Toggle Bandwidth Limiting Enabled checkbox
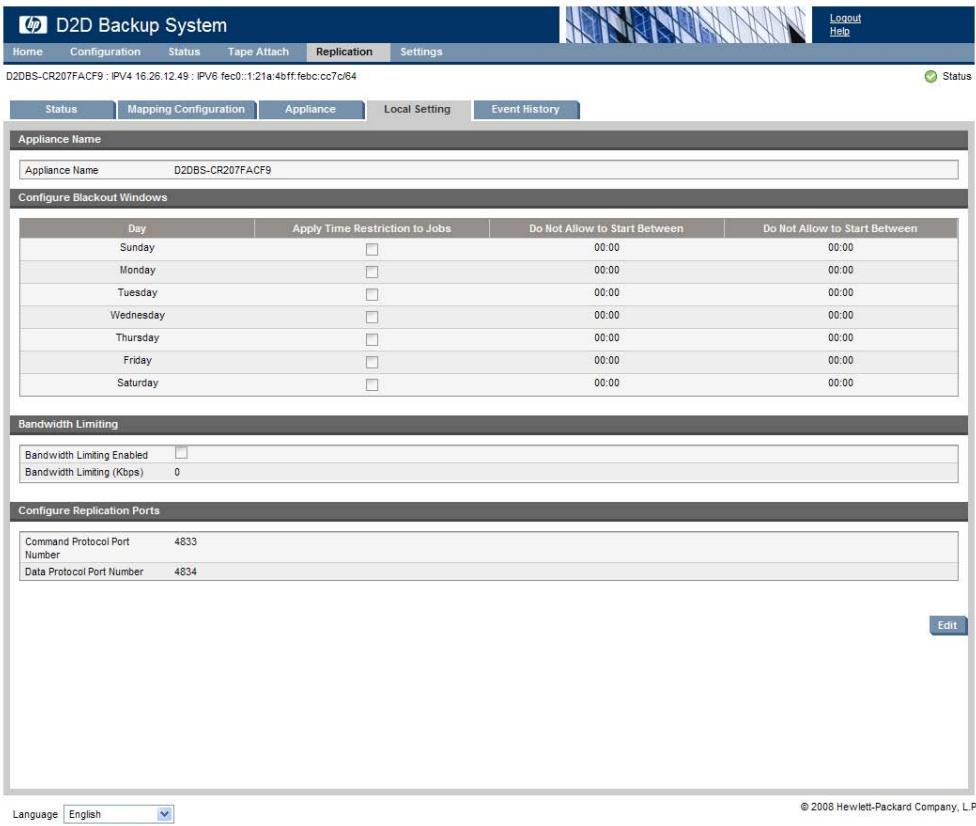The image size is (976, 826). pos(181,453)
